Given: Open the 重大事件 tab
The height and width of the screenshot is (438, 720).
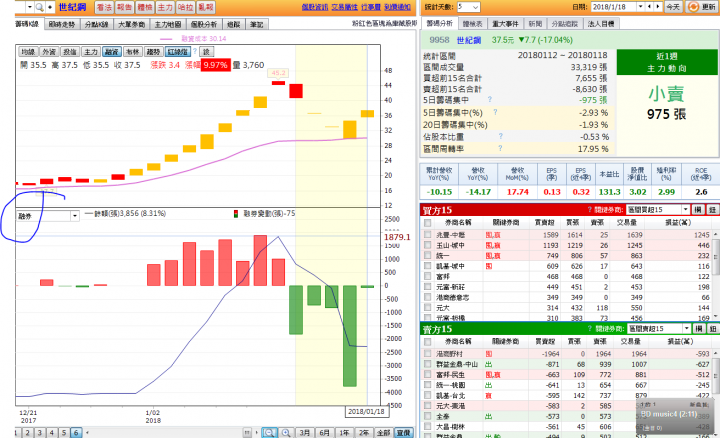Looking at the screenshot, I should point(505,23).
